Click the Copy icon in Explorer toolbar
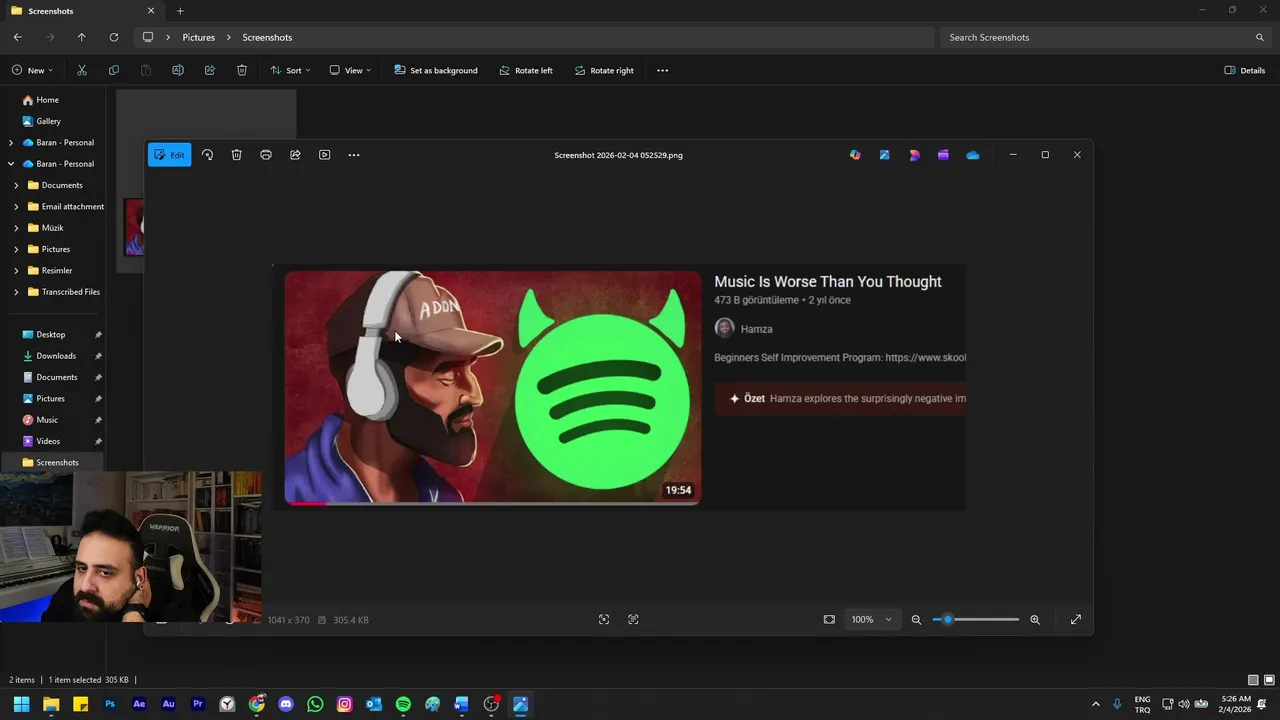 click(x=114, y=71)
